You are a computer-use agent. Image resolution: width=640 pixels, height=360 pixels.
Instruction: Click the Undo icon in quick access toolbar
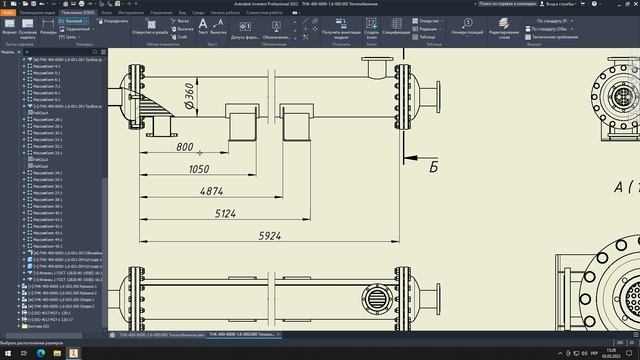point(42,4)
